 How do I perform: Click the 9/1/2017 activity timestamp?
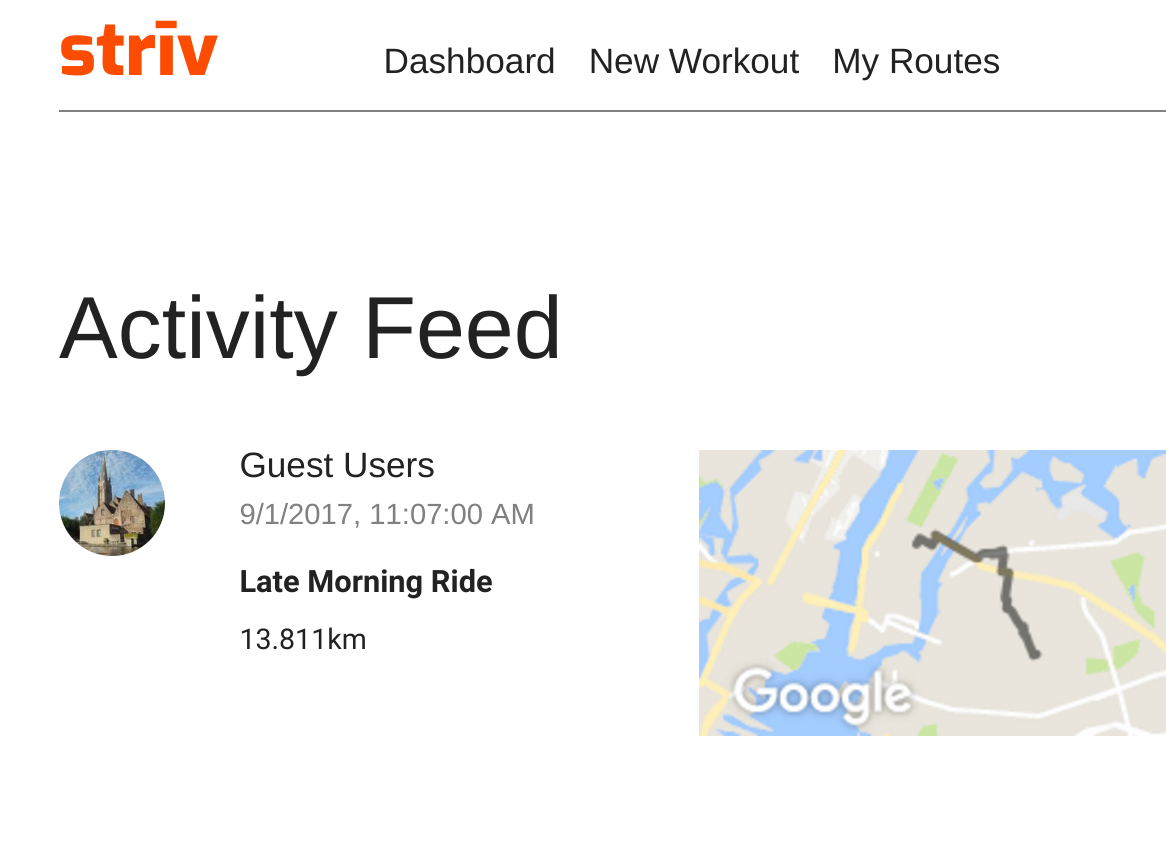387,514
